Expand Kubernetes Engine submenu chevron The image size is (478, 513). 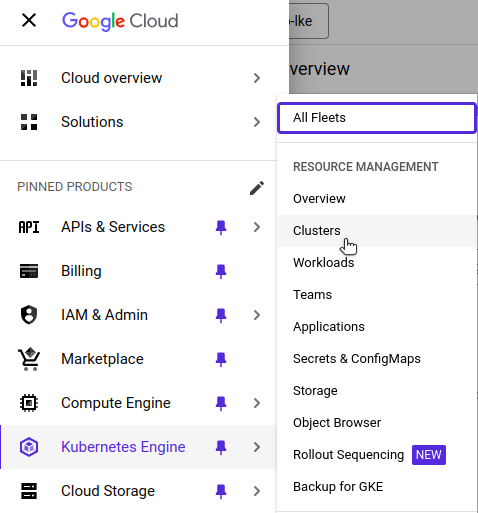pos(257,447)
